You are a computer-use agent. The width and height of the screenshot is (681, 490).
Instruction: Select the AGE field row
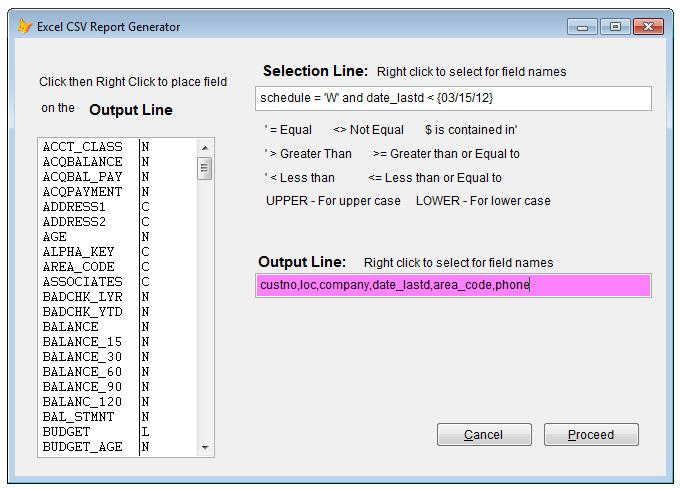pos(118,237)
